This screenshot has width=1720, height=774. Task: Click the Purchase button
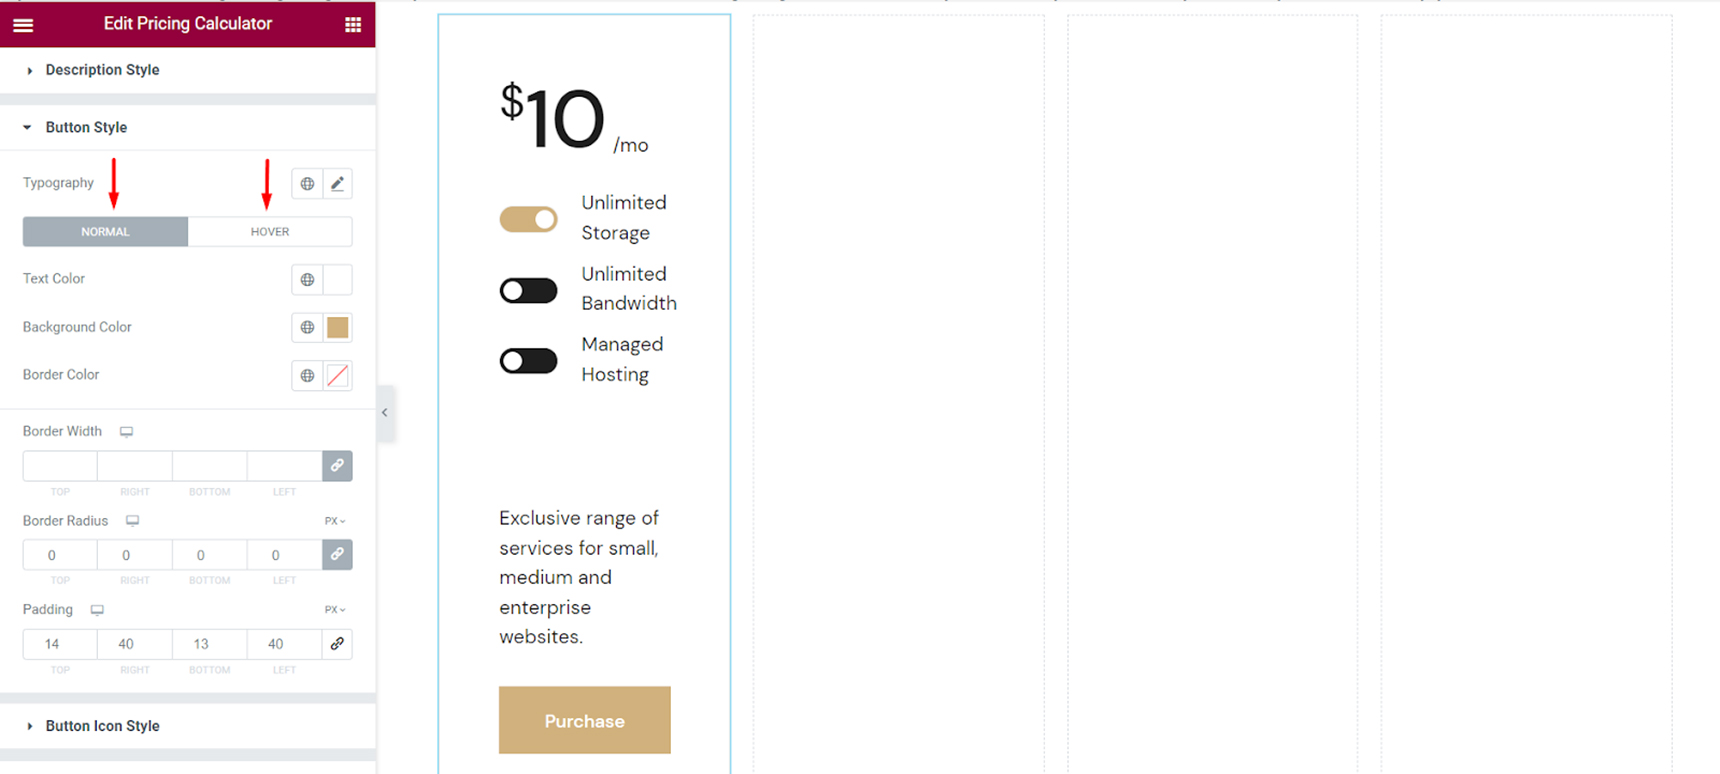[x=585, y=720]
